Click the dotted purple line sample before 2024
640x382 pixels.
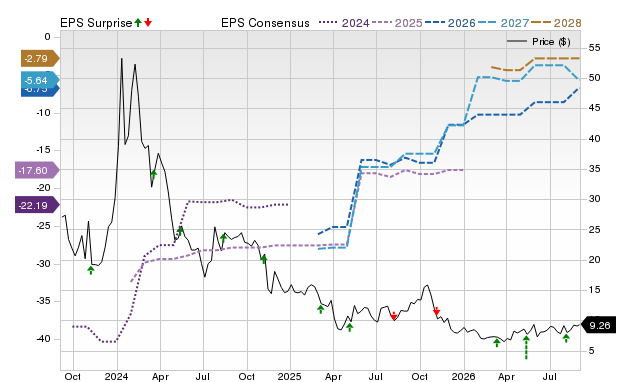(329, 23)
